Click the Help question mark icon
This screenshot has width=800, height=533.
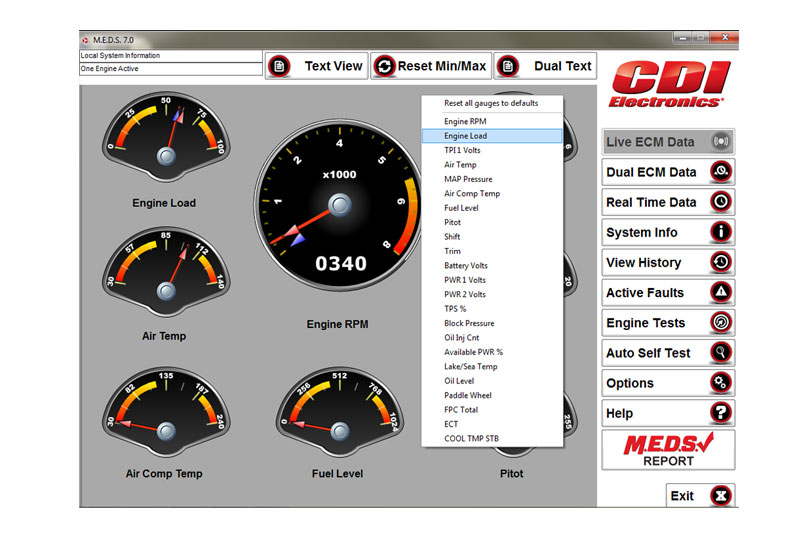(720, 413)
